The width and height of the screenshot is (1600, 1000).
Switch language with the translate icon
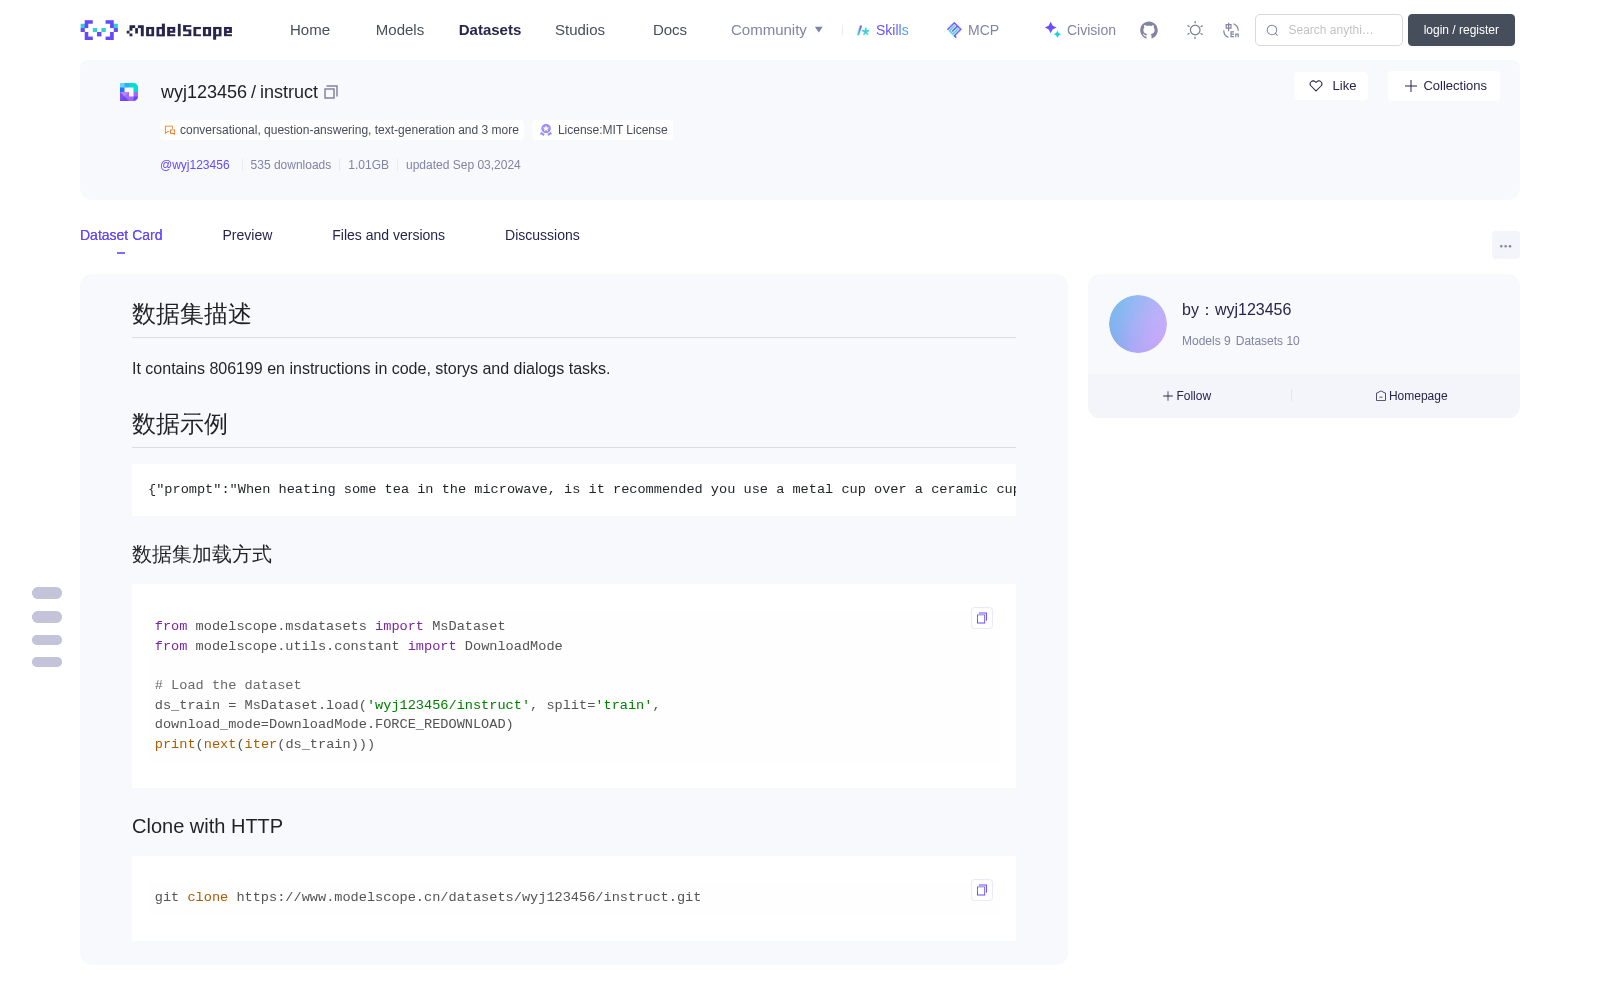click(1231, 30)
